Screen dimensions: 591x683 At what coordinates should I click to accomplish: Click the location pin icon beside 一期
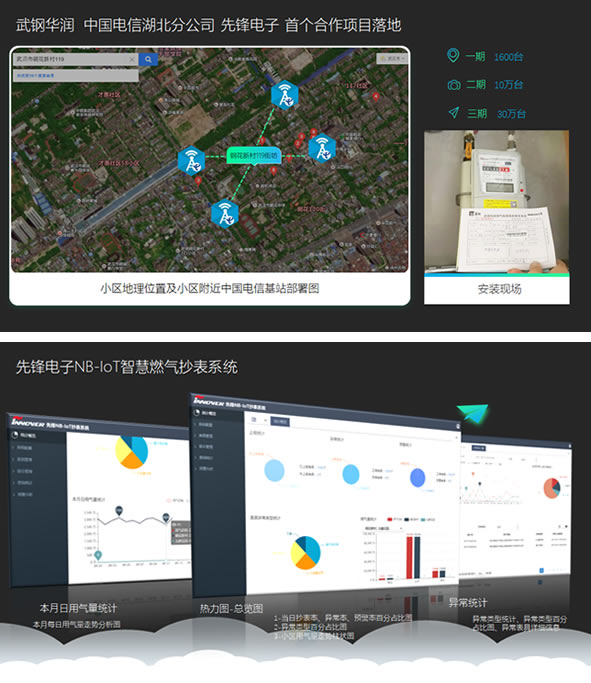453,56
